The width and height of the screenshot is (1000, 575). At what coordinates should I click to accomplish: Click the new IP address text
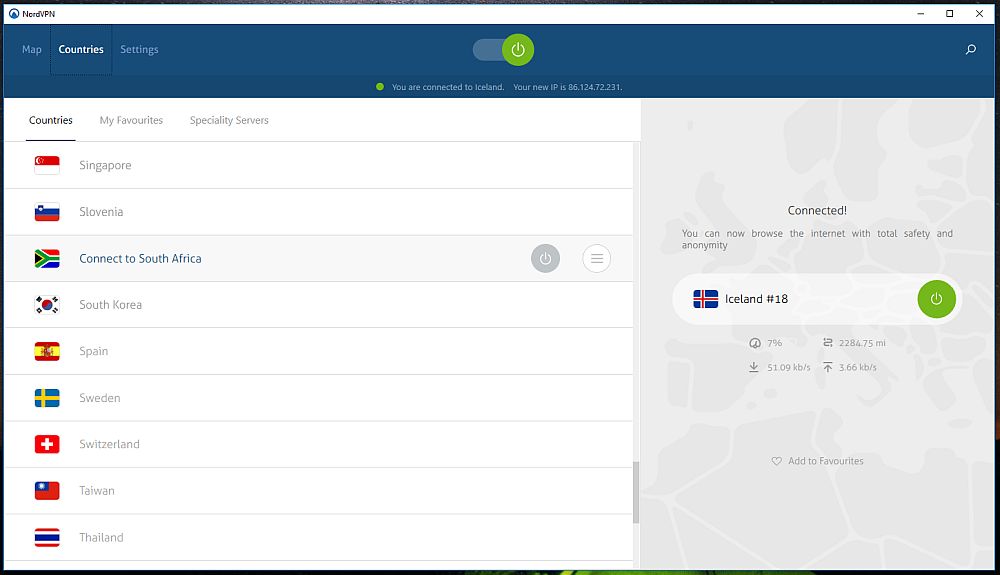pos(568,87)
